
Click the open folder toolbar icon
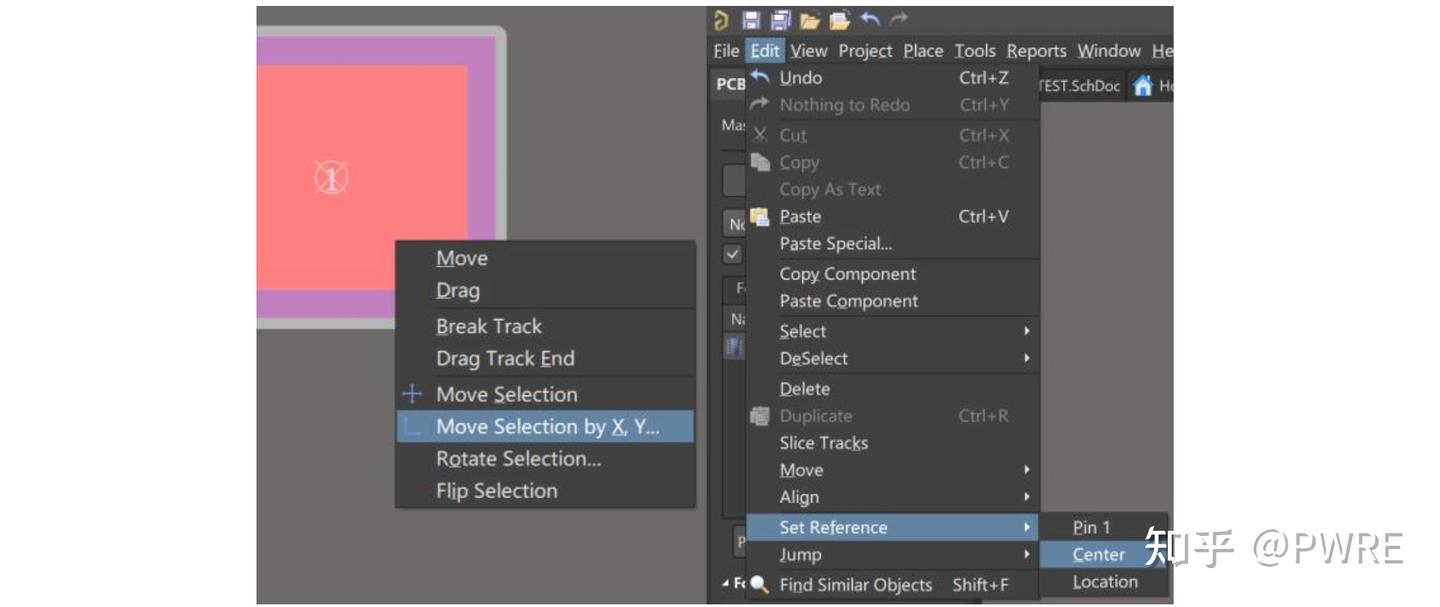(809, 20)
